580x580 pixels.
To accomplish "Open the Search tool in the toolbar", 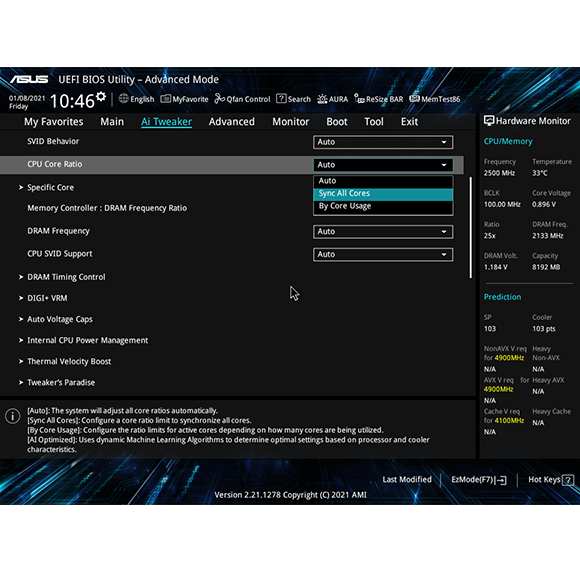I will tap(293, 99).
